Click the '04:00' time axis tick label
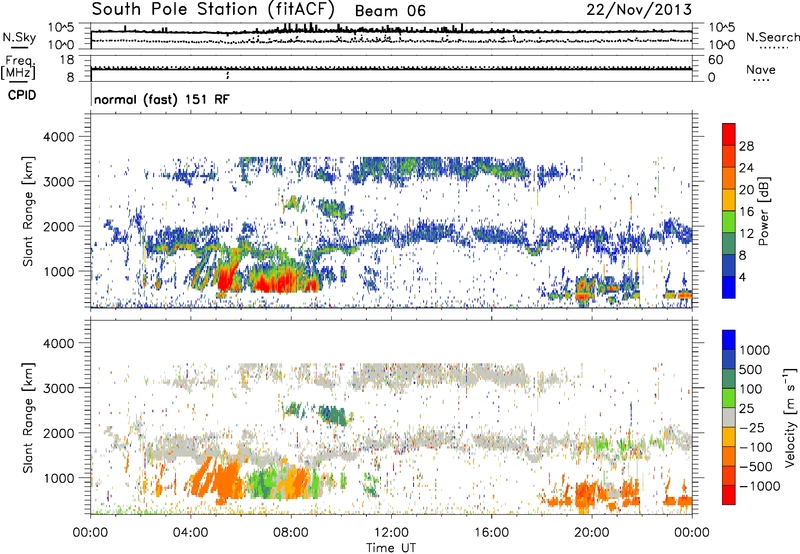The height and width of the screenshot is (554, 800). point(190,533)
